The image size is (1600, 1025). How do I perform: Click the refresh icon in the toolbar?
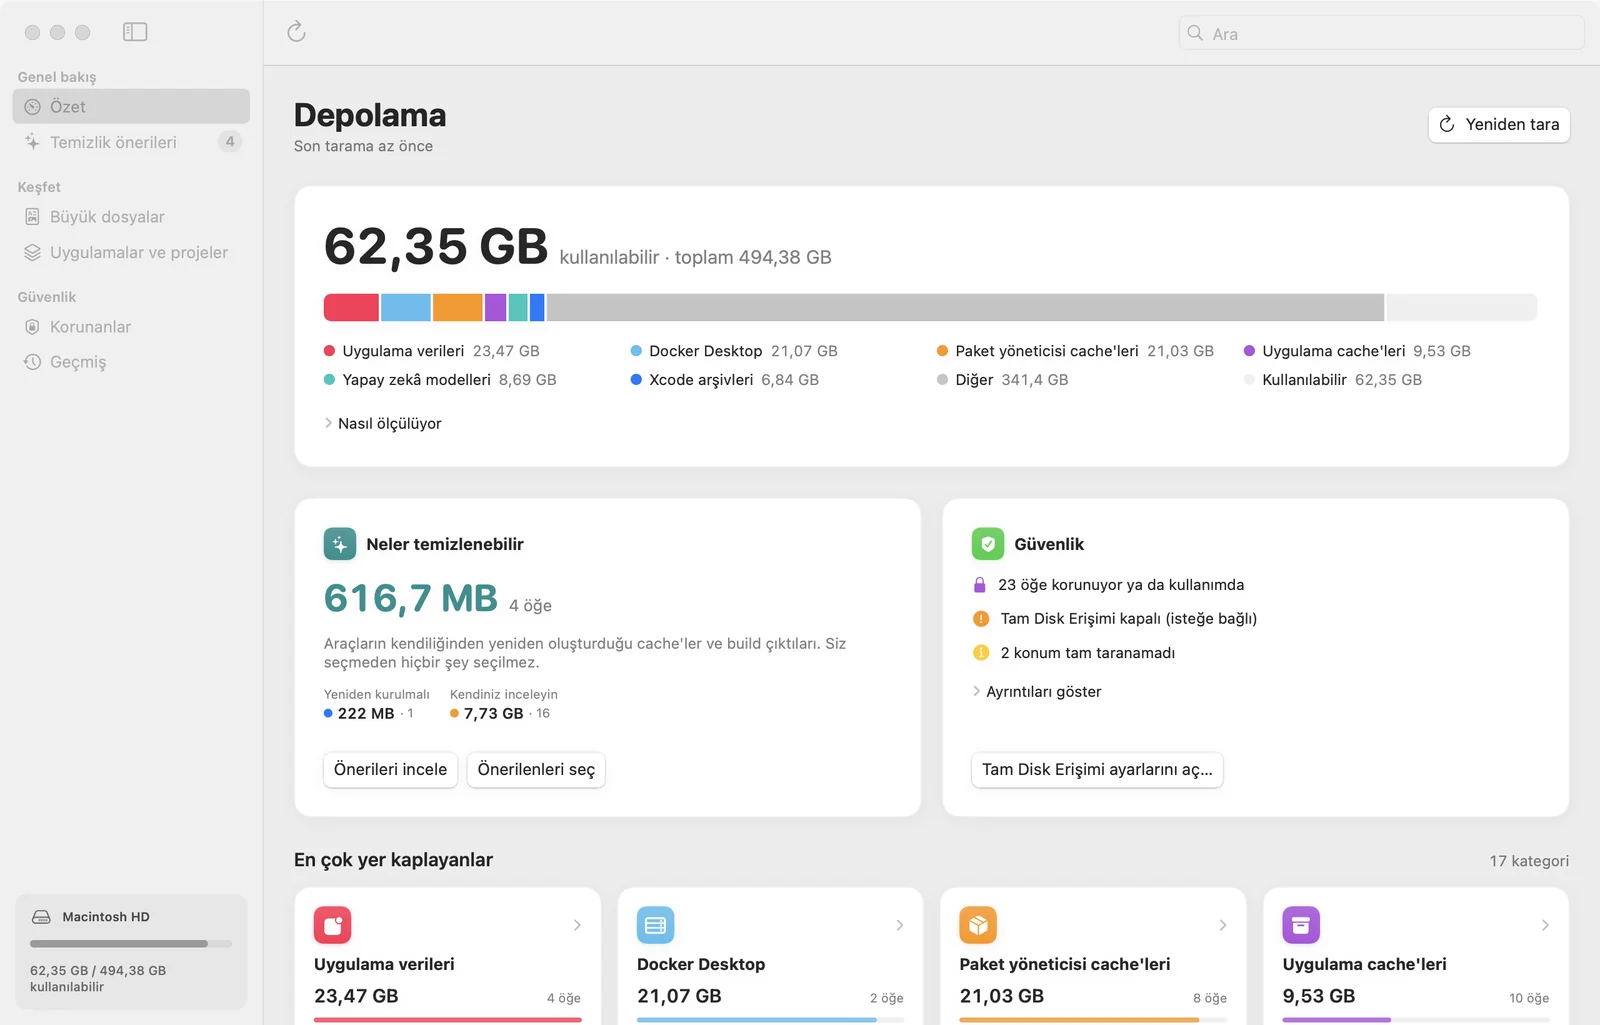[x=296, y=32]
